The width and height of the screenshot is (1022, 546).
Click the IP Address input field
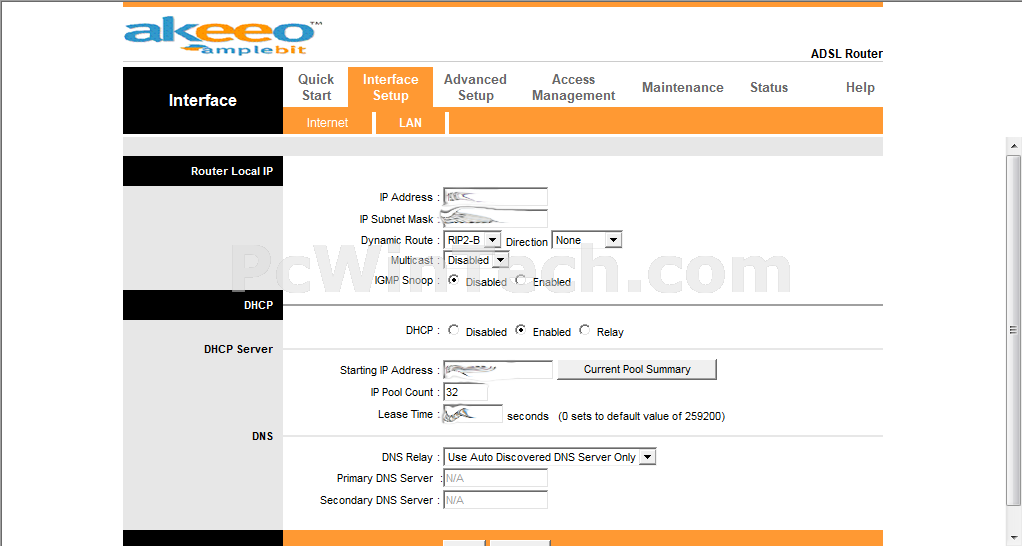495,197
